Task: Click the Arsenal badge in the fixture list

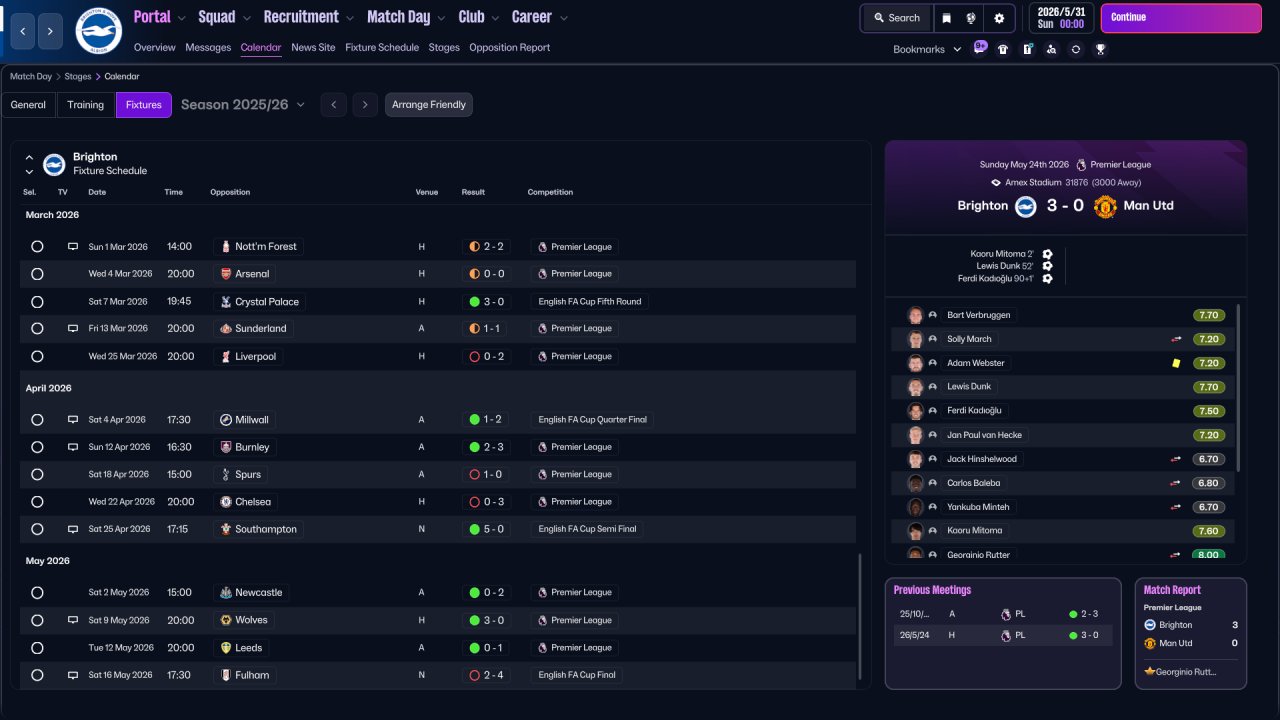Action: tap(225, 274)
